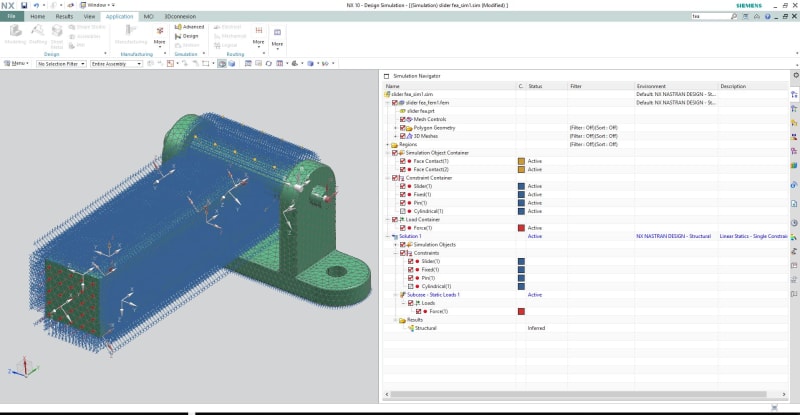Switch to the Results tab

click(x=64, y=16)
